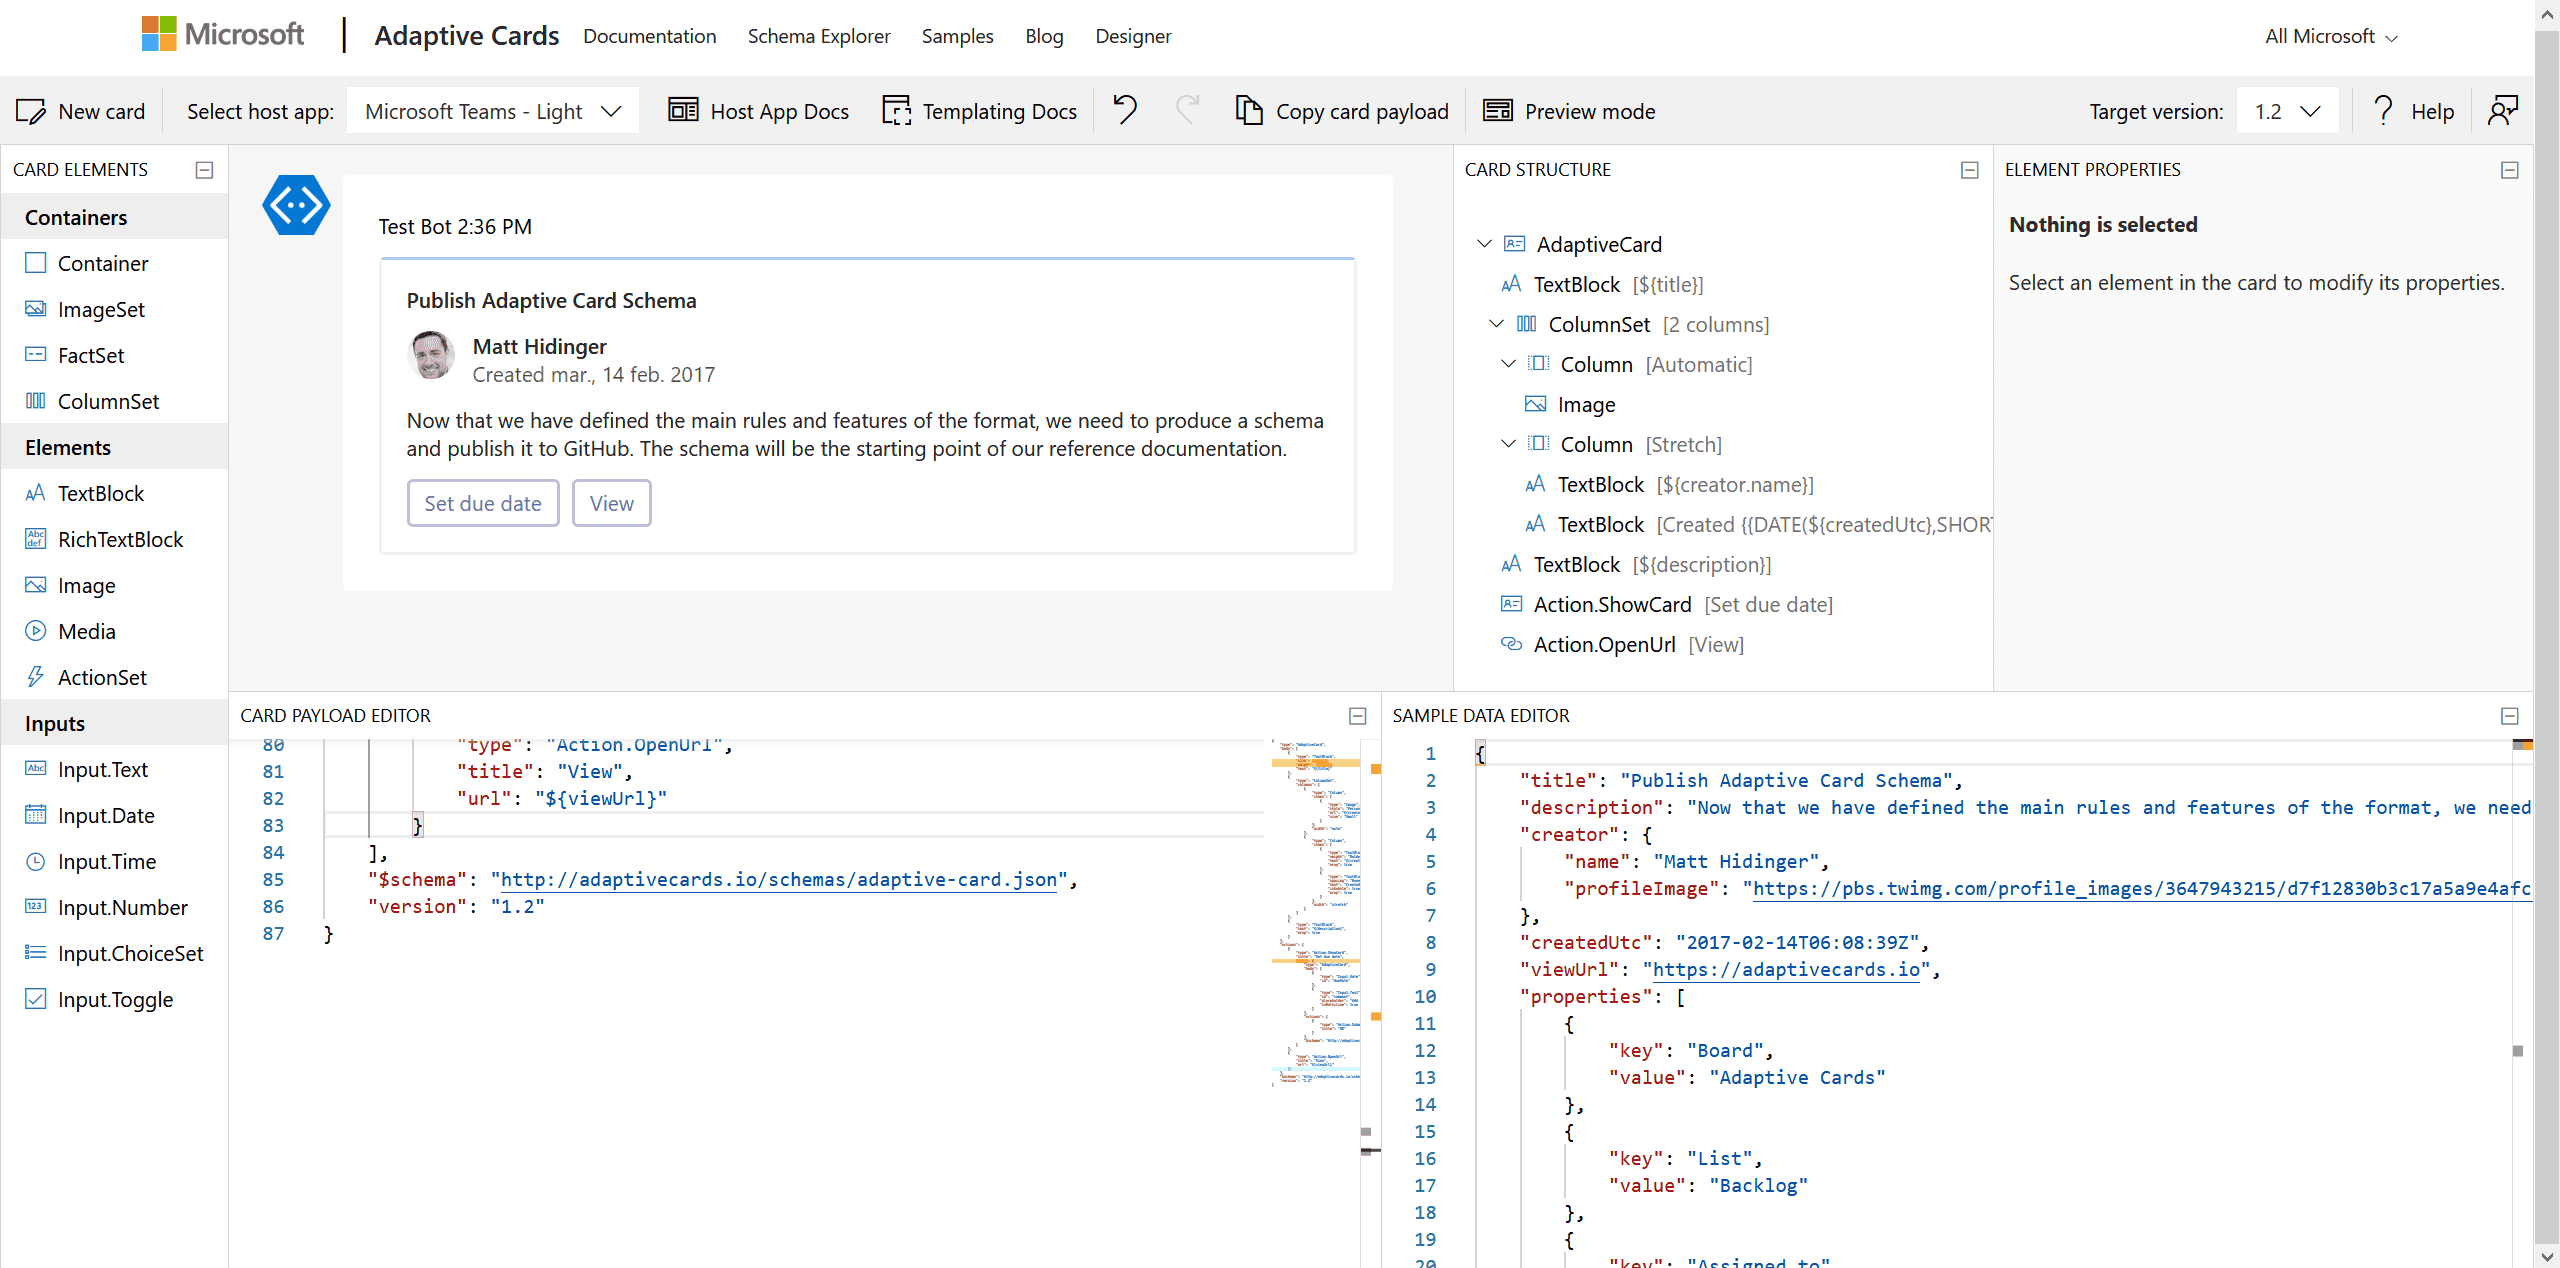This screenshot has width=2560, height=1268.
Task: Expand the All Microsoft menu
Action: click(2331, 36)
